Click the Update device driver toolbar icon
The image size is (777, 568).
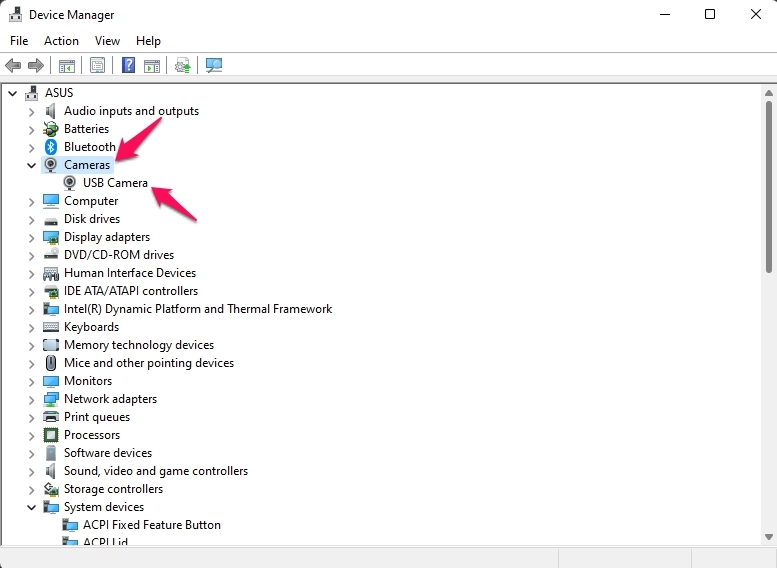[182, 66]
